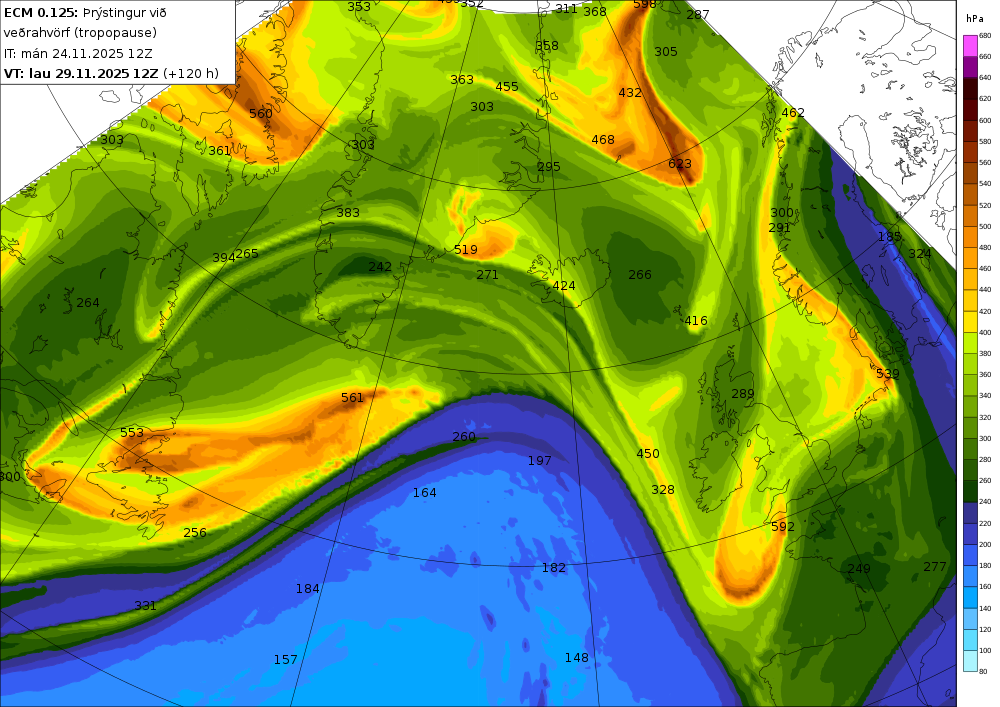Click the map value '328'
1000x707 pixels.
point(663,490)
